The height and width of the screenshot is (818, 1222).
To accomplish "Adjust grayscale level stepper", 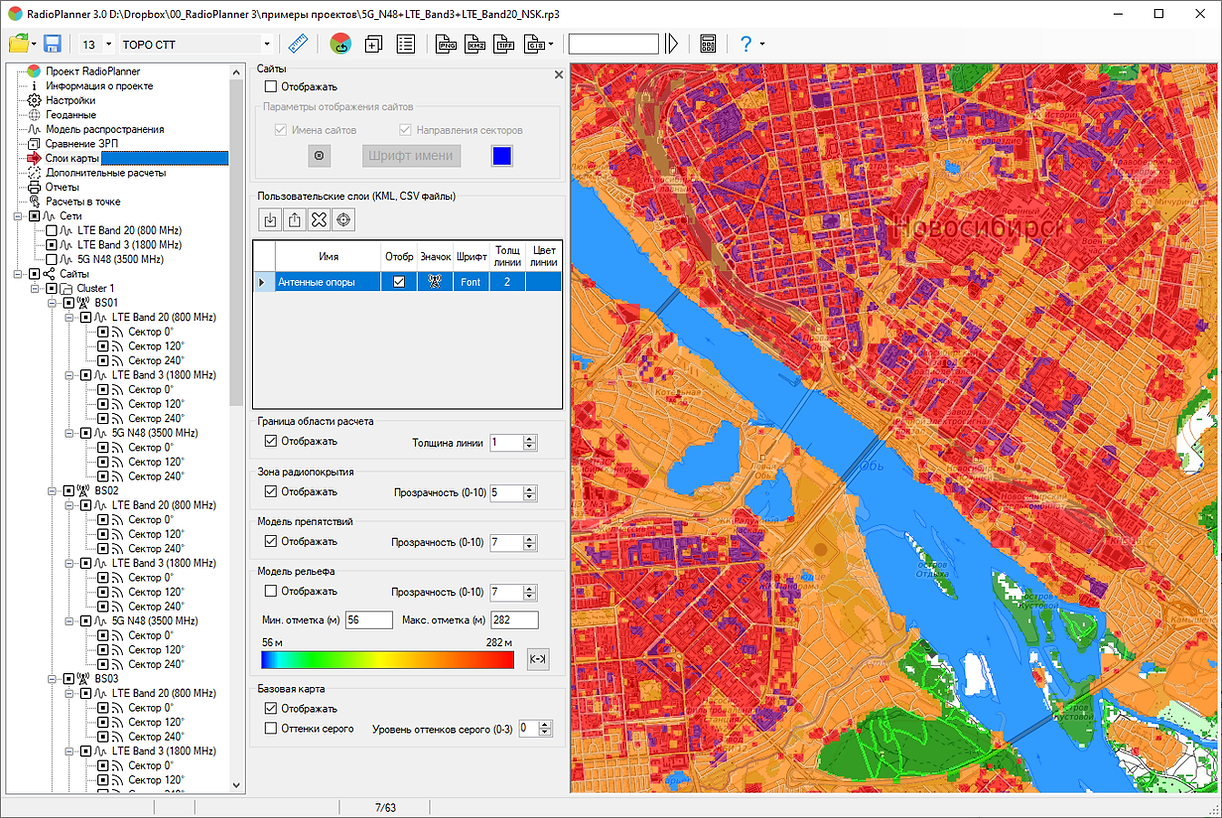I will click(547, 729).
